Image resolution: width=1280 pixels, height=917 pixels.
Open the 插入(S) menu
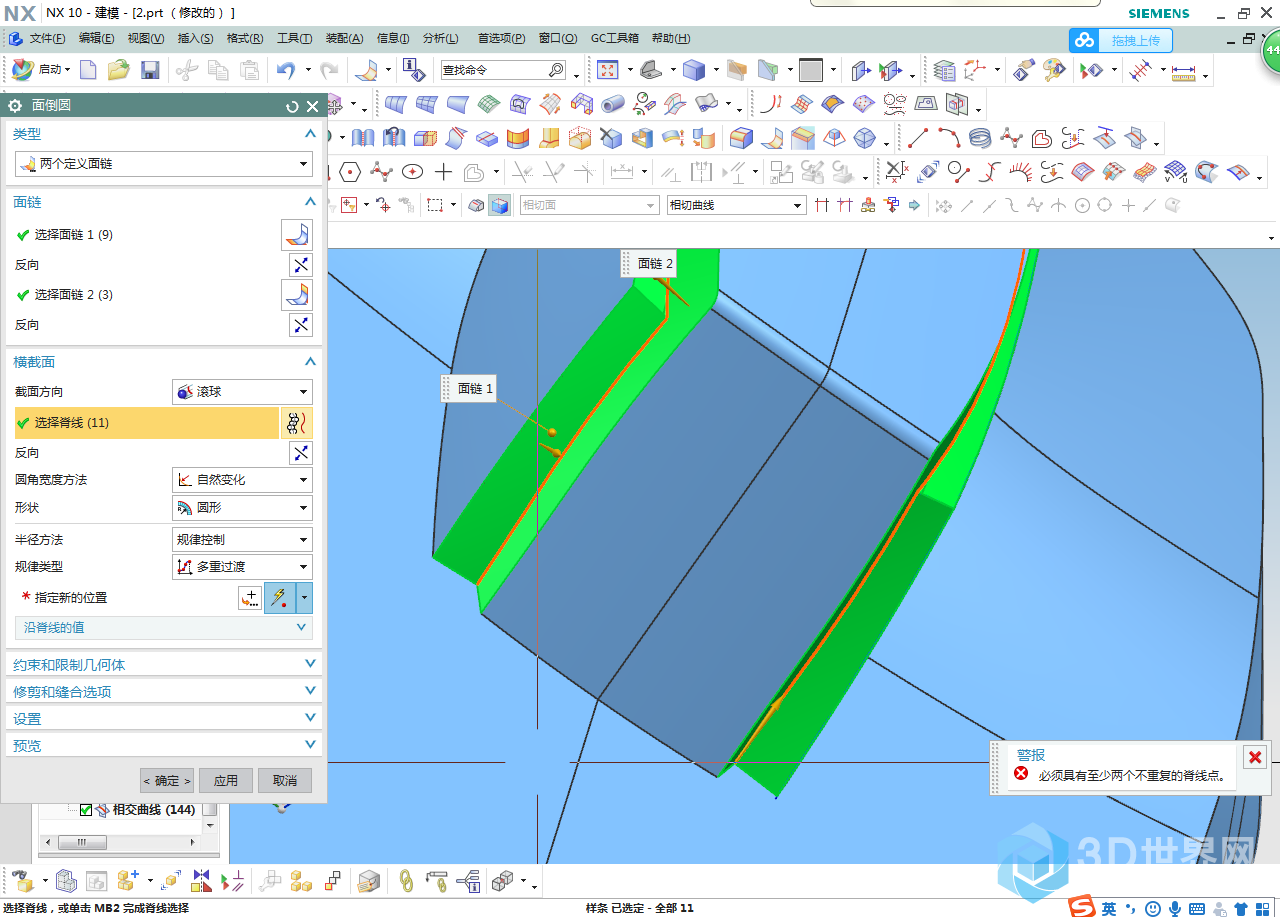[195, 39]
